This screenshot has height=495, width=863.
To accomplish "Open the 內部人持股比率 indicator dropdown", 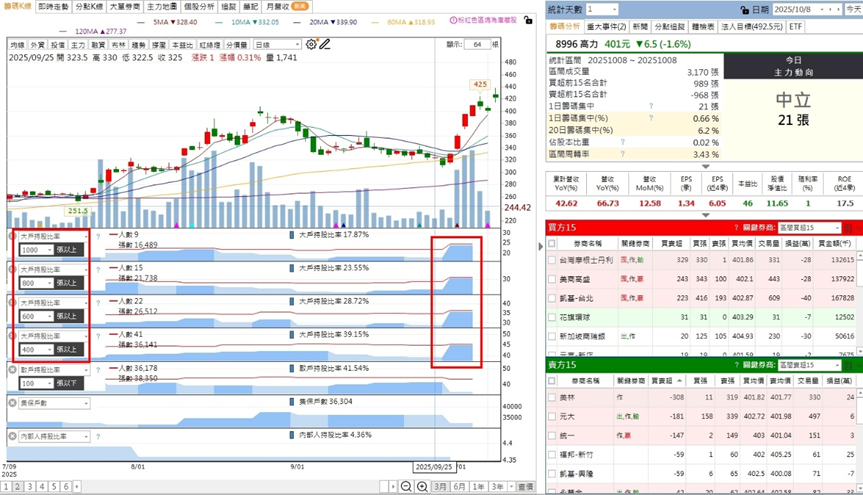I will click(x=54, y=436).
